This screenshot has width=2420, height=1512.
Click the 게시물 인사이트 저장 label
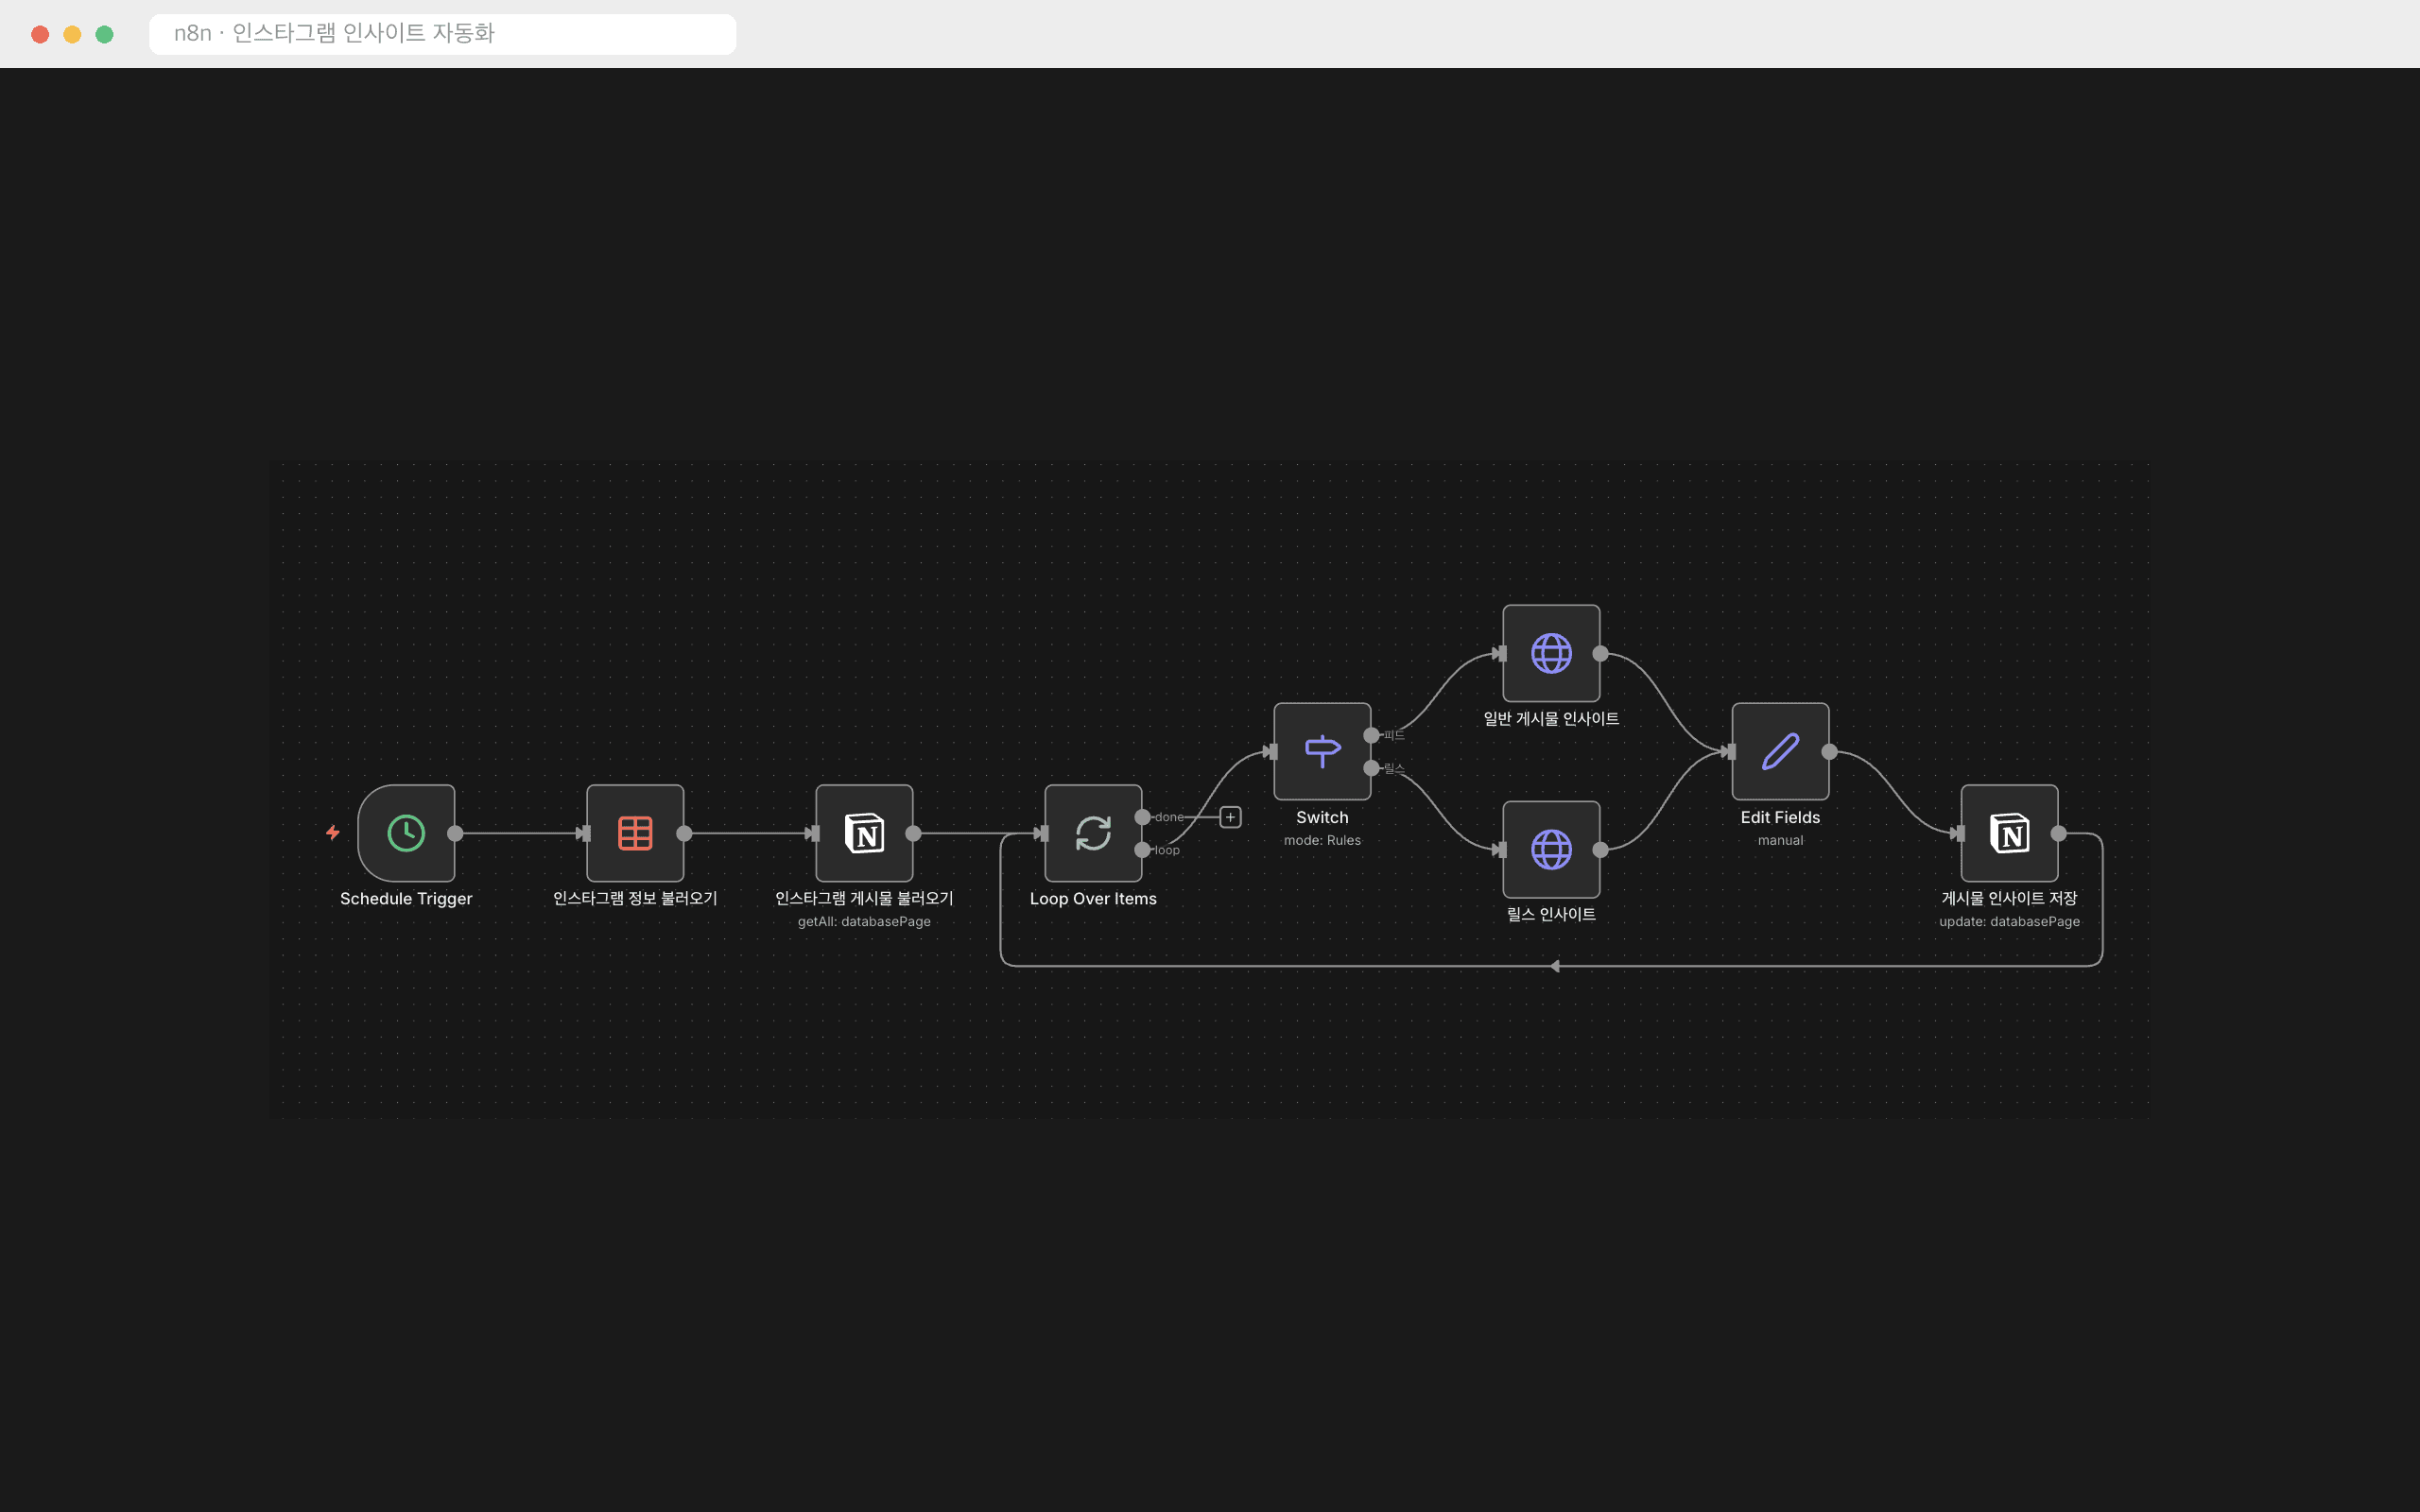click(2009, 899)
